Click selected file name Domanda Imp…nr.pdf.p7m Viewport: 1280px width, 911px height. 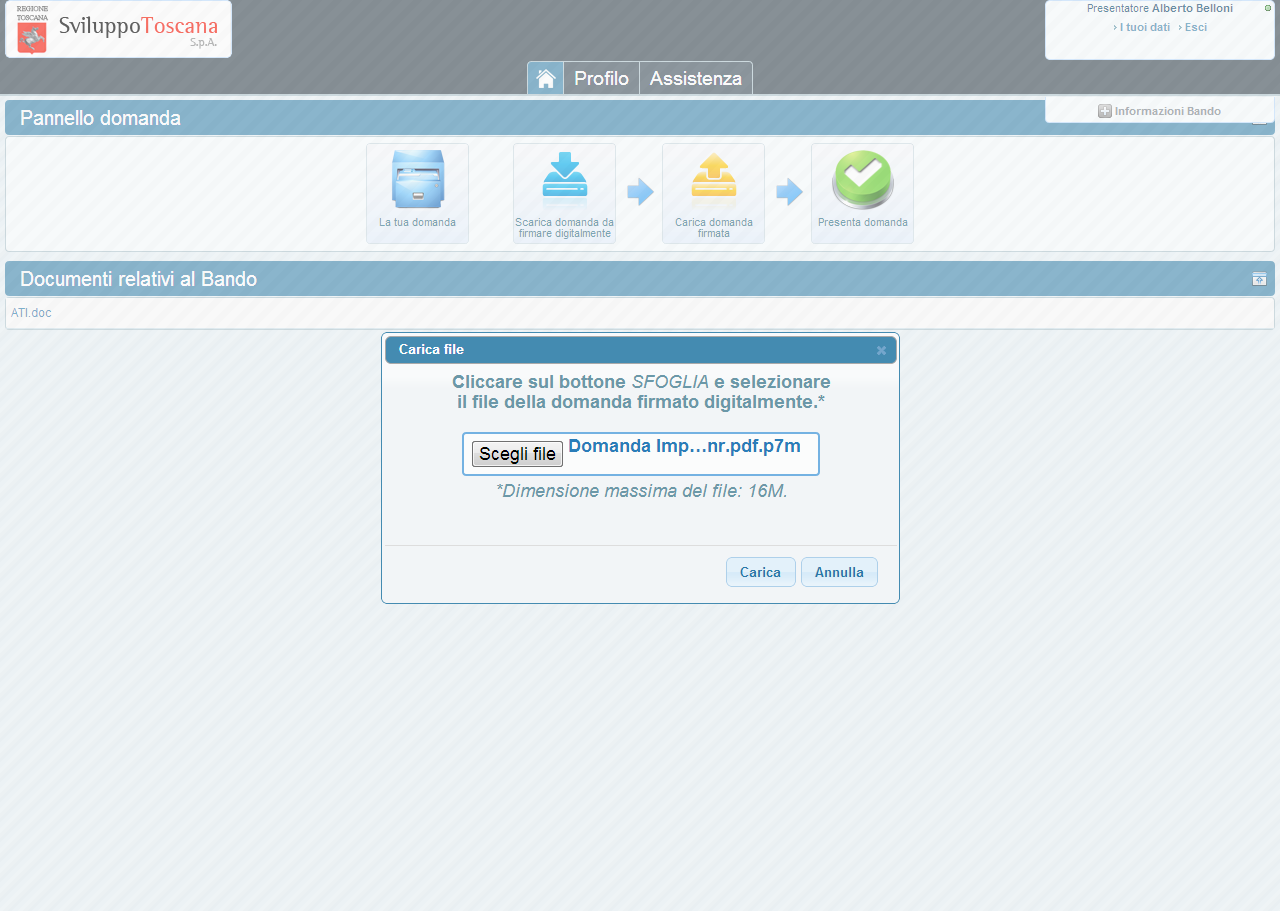[x=684, y=446]
